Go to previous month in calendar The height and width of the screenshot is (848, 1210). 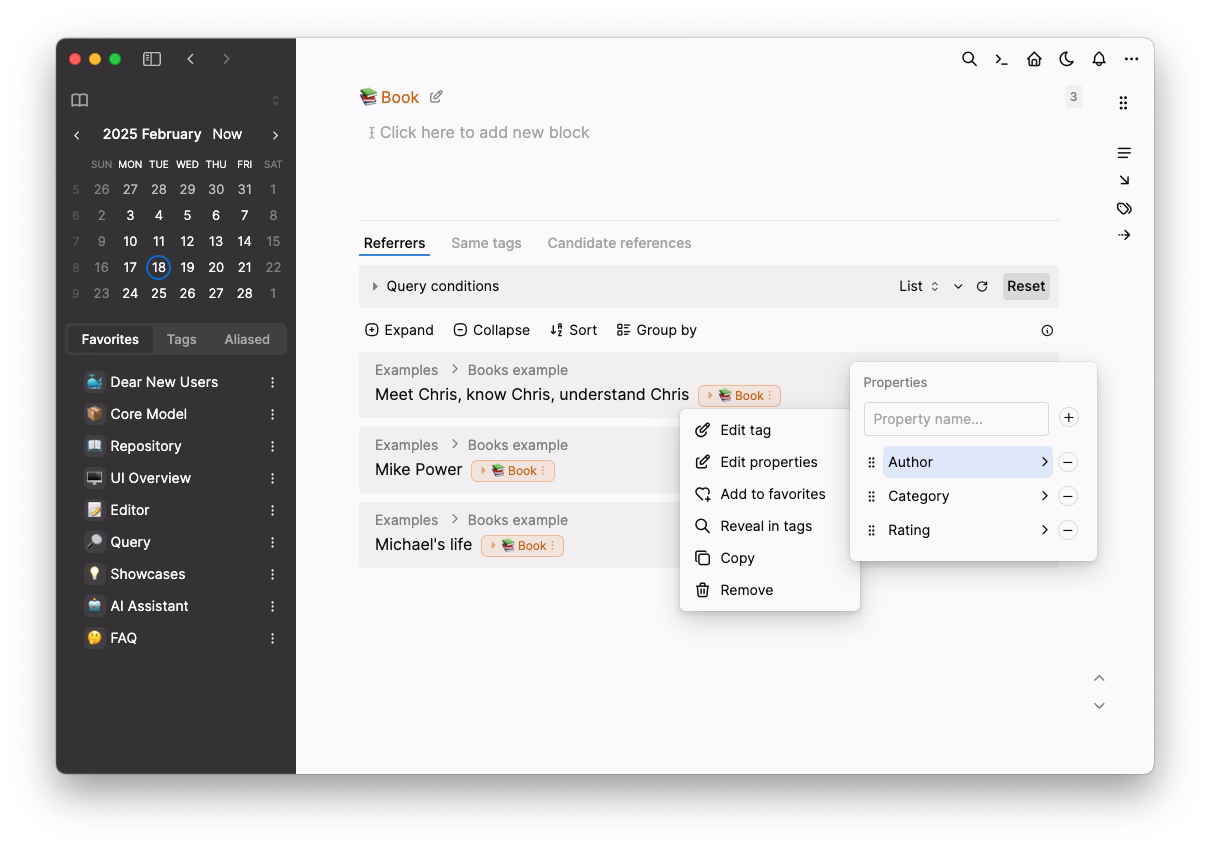[76, 135]
